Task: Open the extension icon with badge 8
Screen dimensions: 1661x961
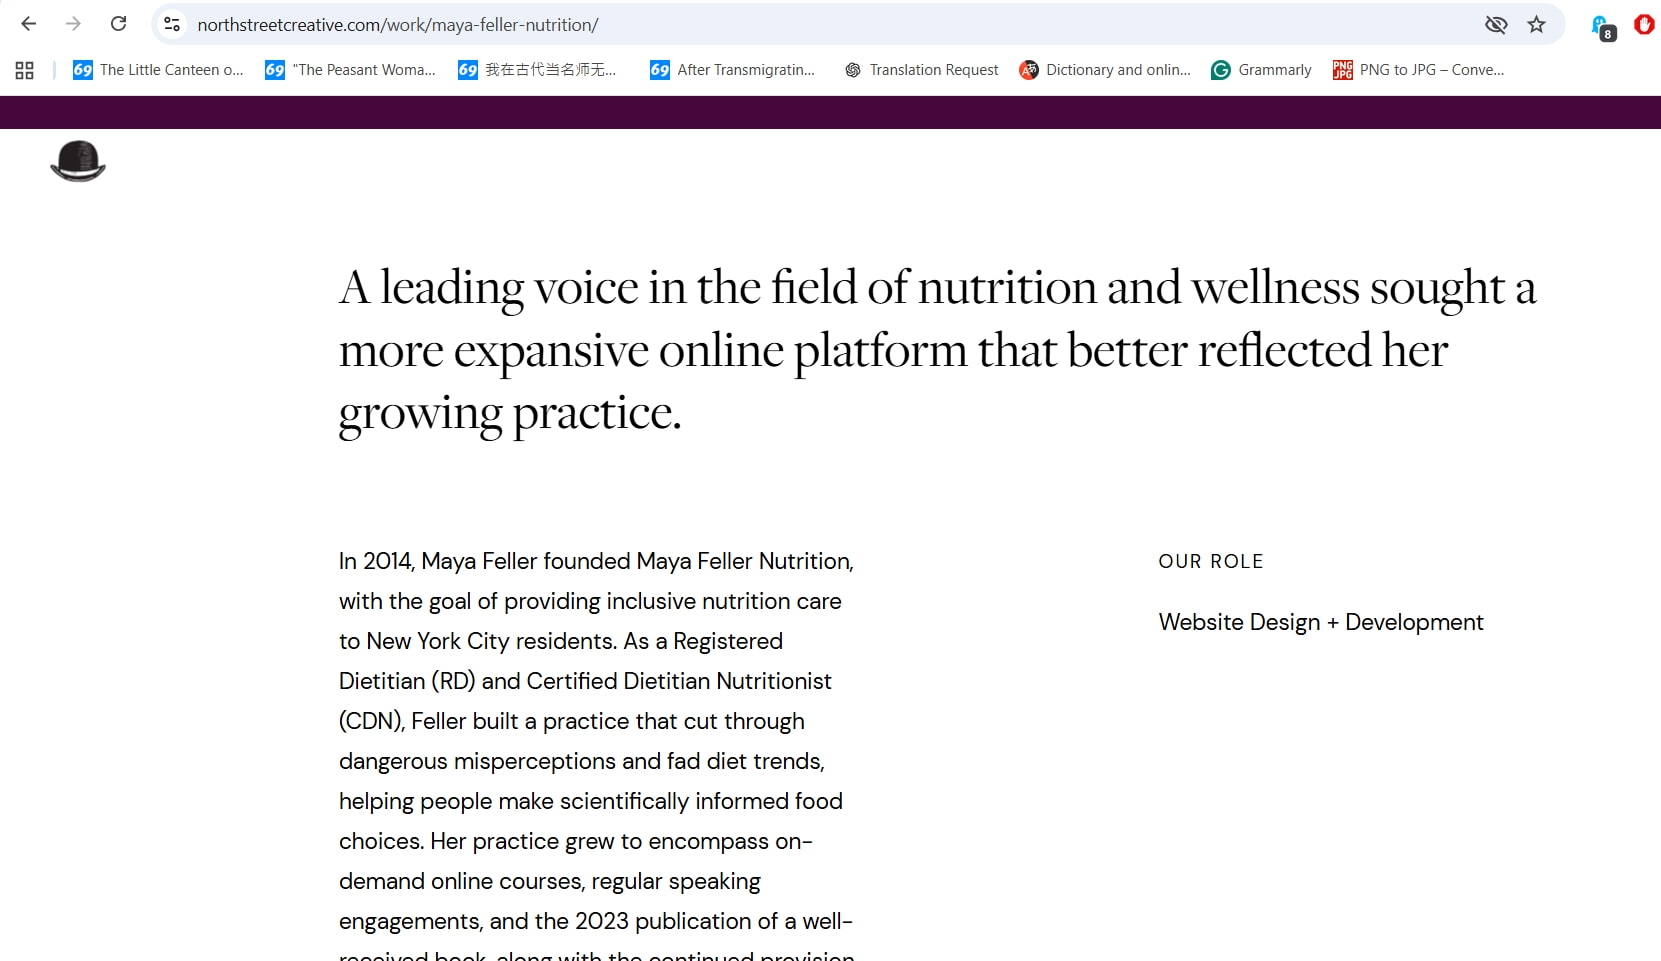Action: [1602, 27]
